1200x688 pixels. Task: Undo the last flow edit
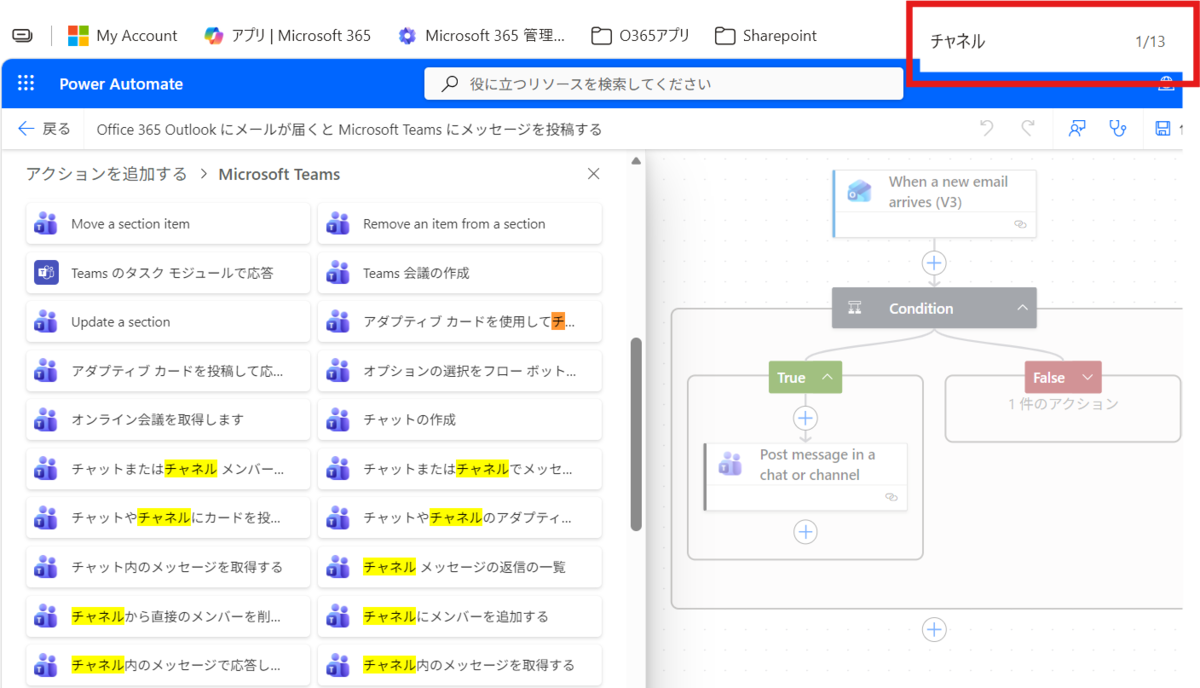click(987, 128)
